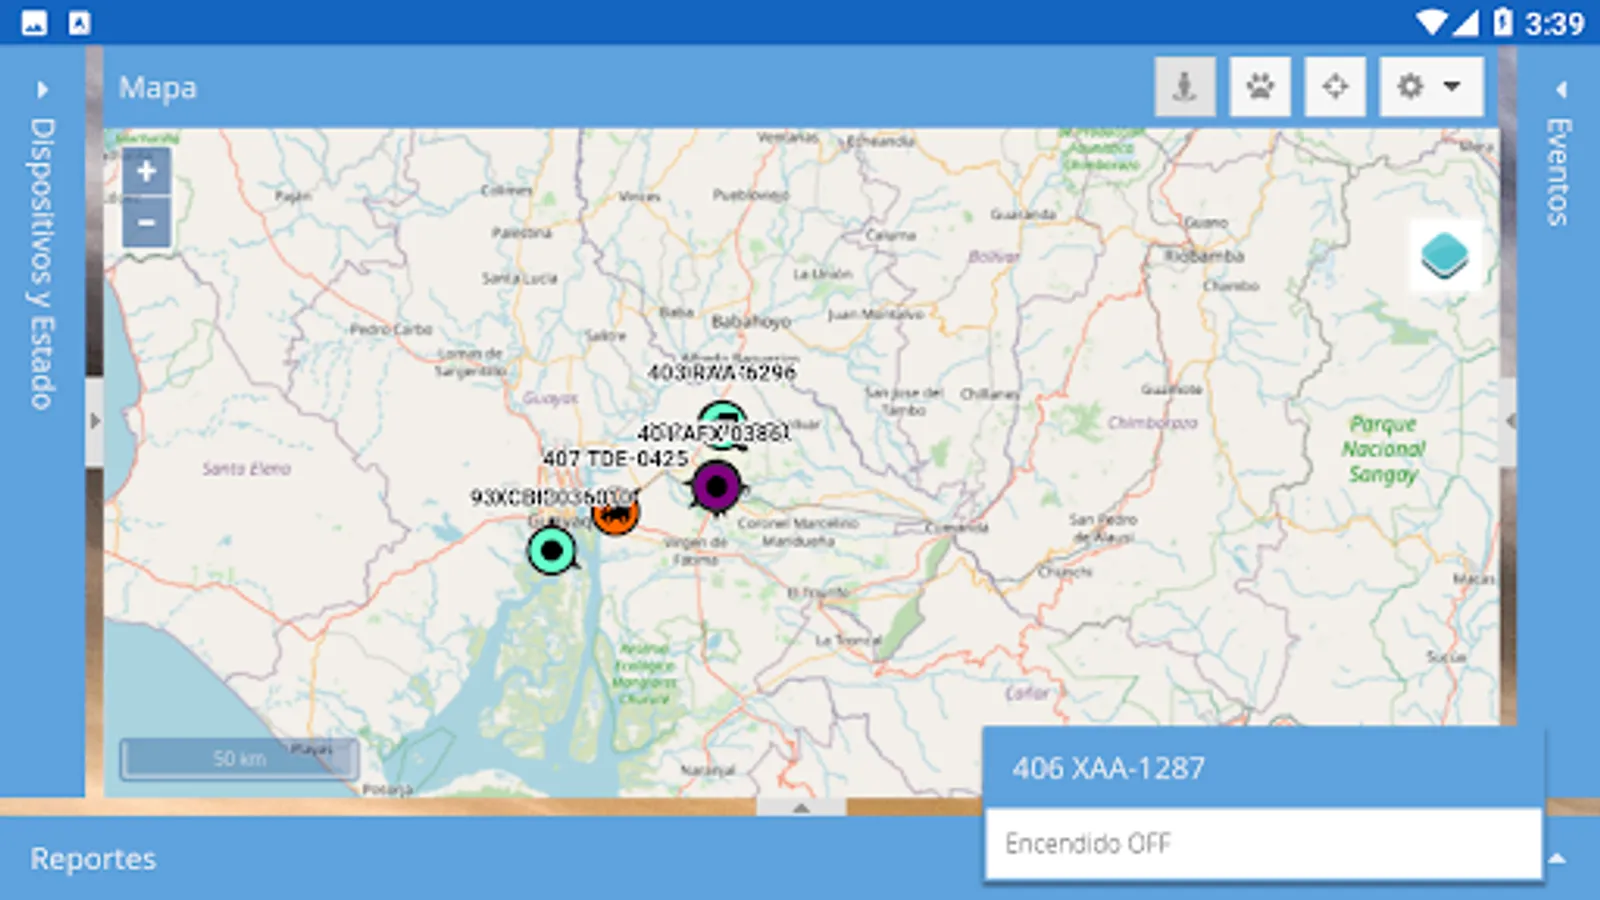
Task: Click the 403 RWA-6296 device label
Action: pos(721,372)
